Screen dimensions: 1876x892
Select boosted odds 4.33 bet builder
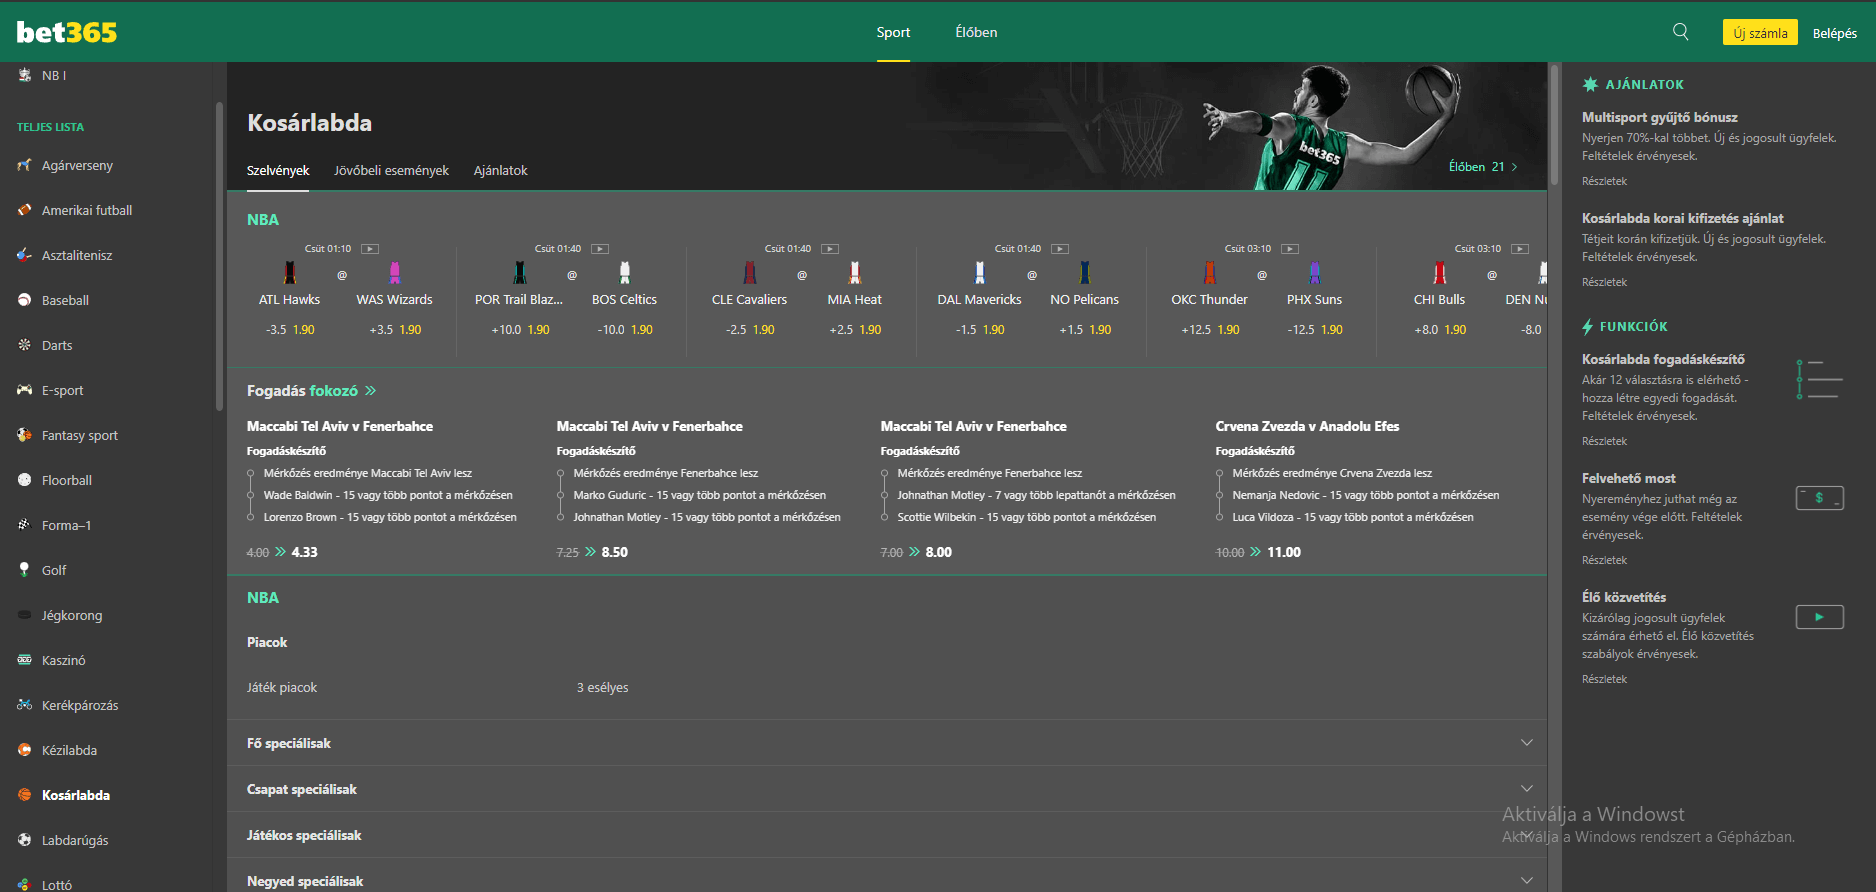tap(304, 552)
